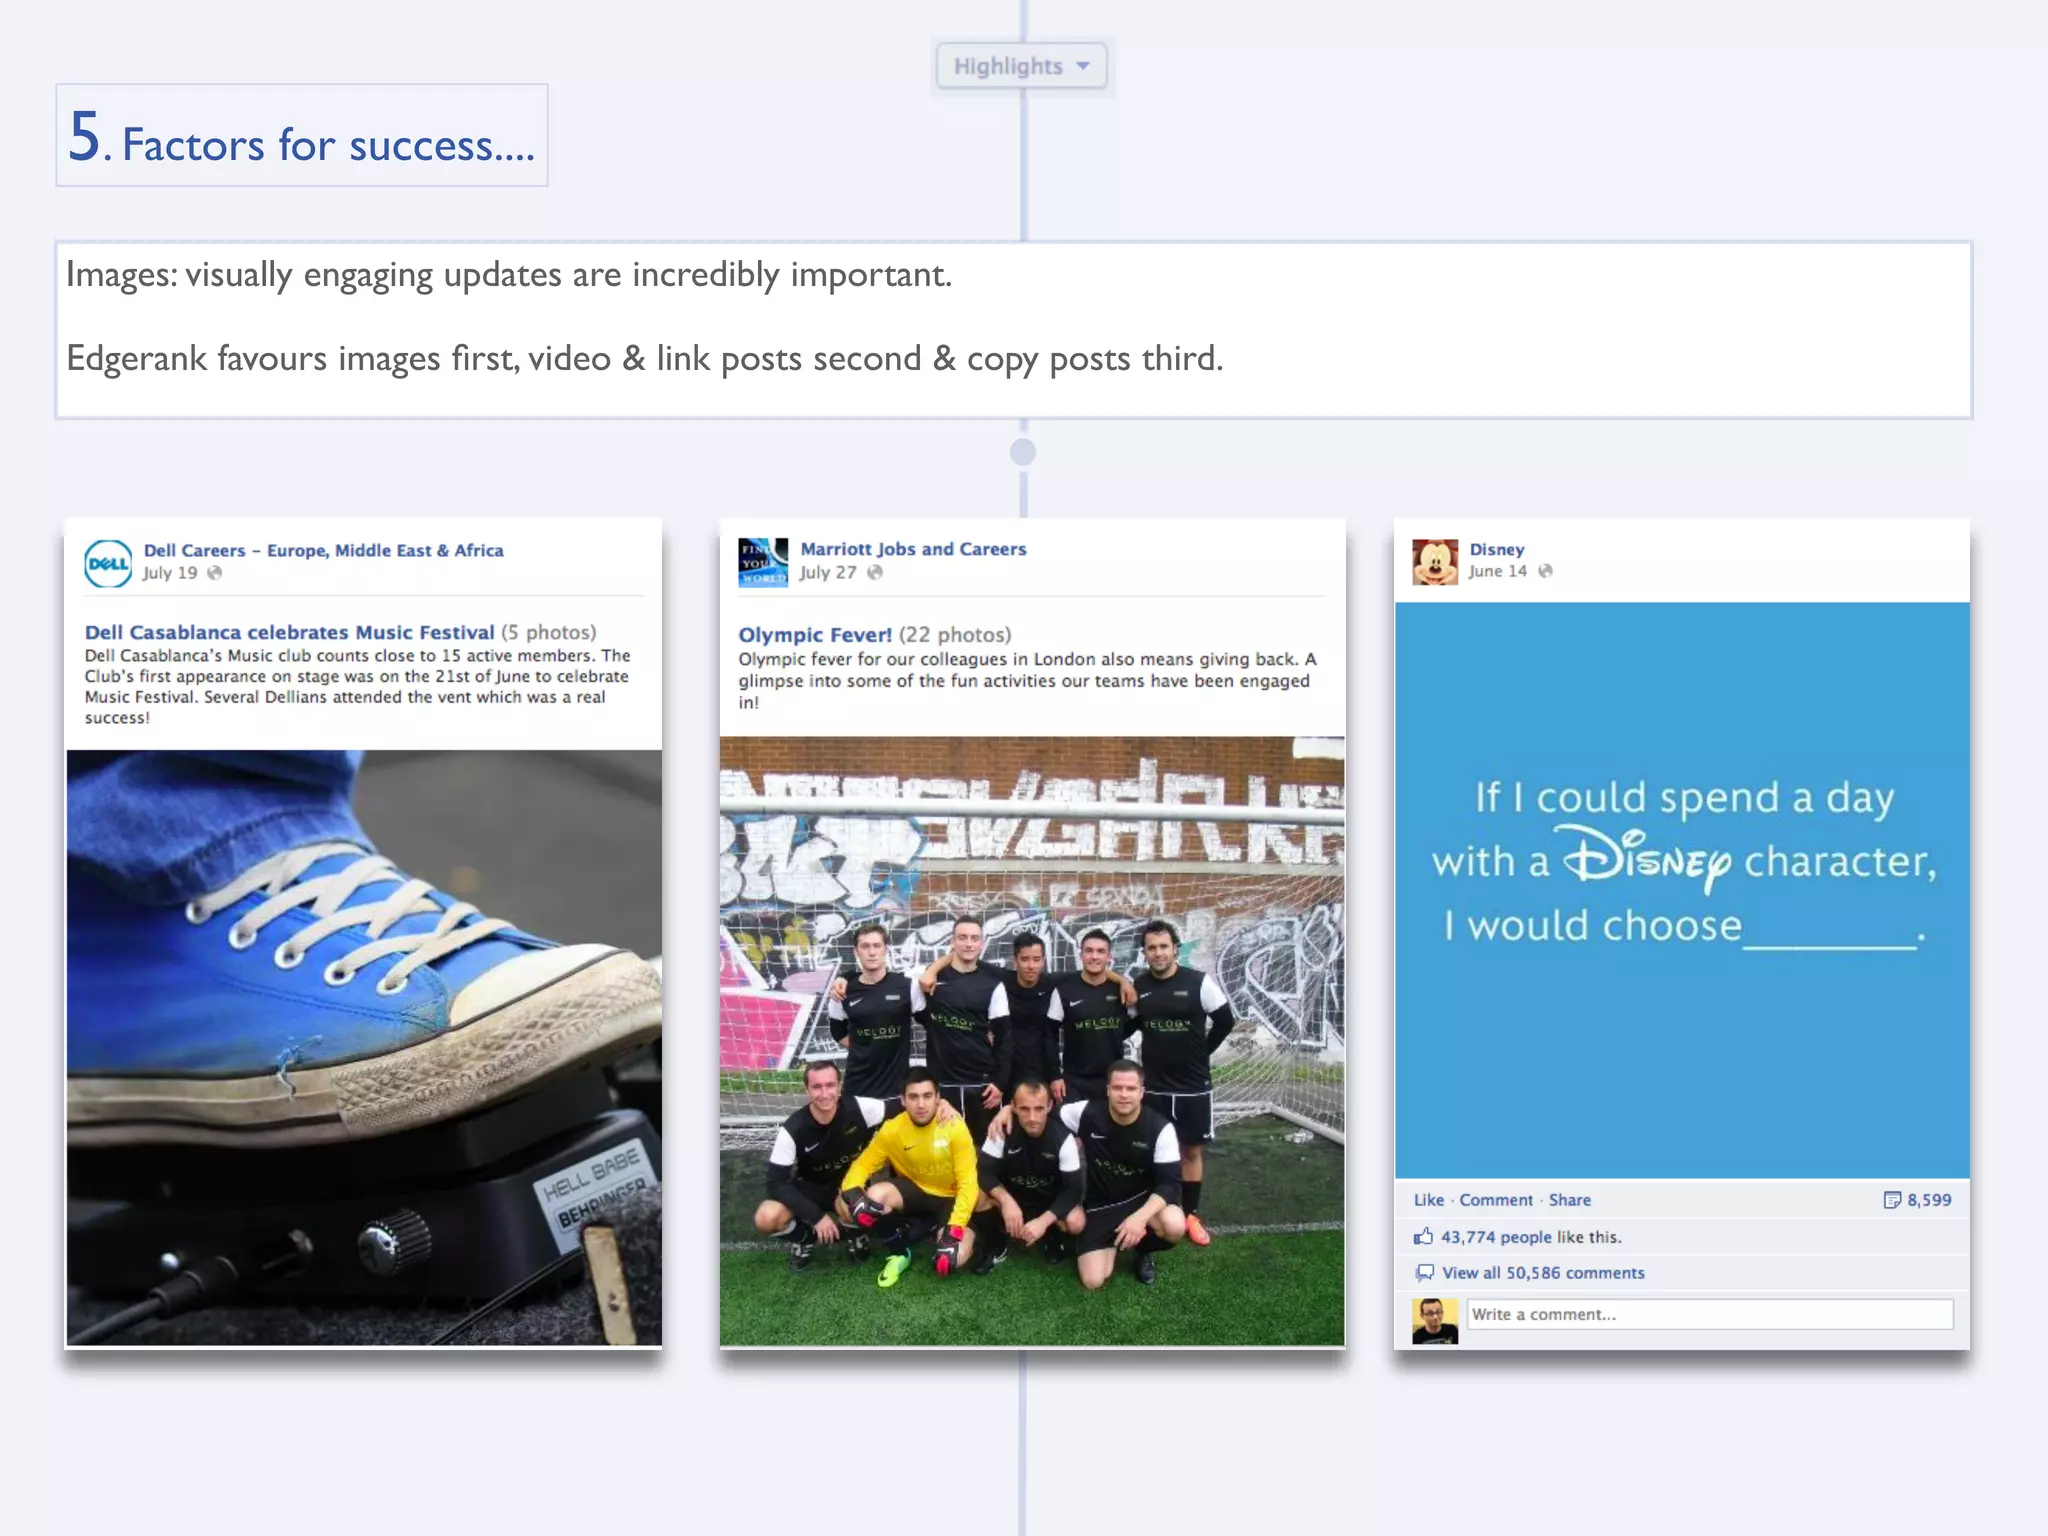Open the Highlights dropdown
2048x1536 pixels.
point(1022,66)
